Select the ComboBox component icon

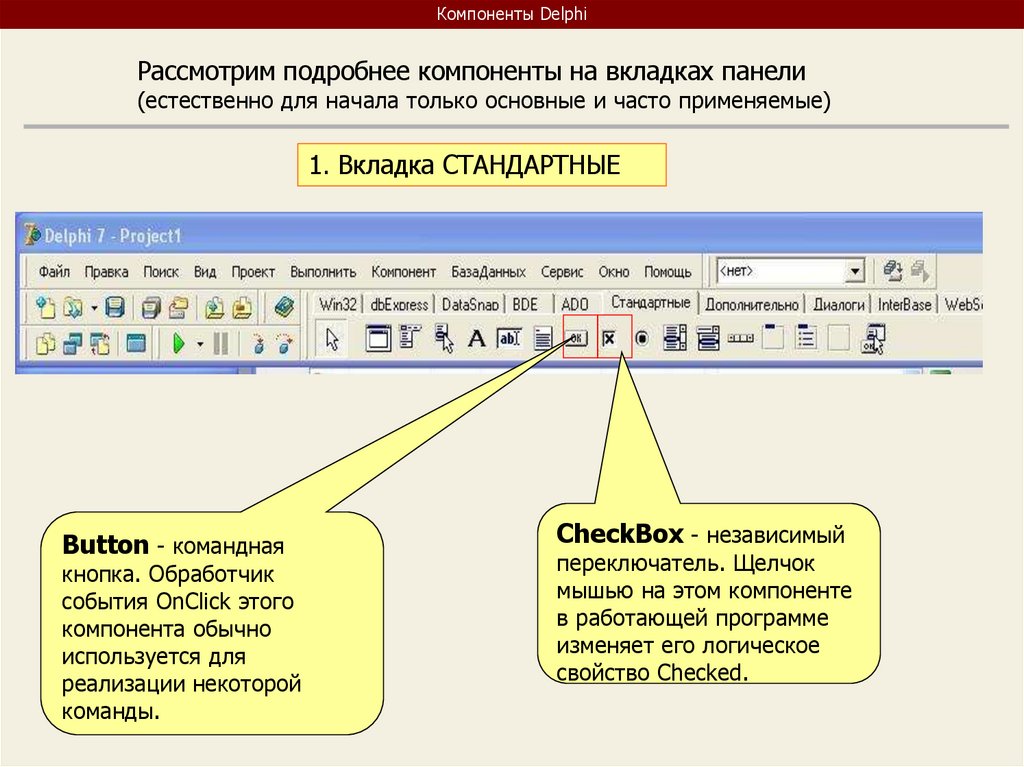pyautogui.click(x=708, y=338)
